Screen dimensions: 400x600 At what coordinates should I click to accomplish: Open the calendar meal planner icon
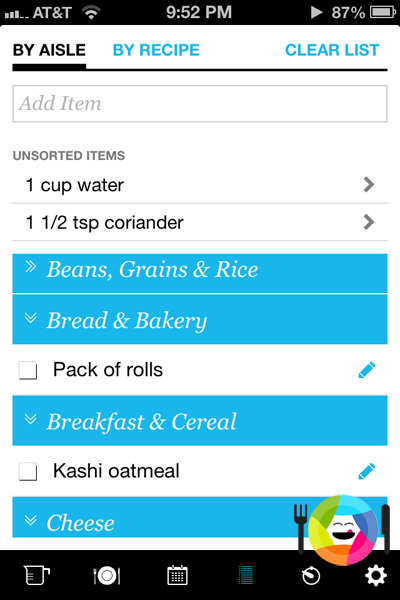point(177,575)
